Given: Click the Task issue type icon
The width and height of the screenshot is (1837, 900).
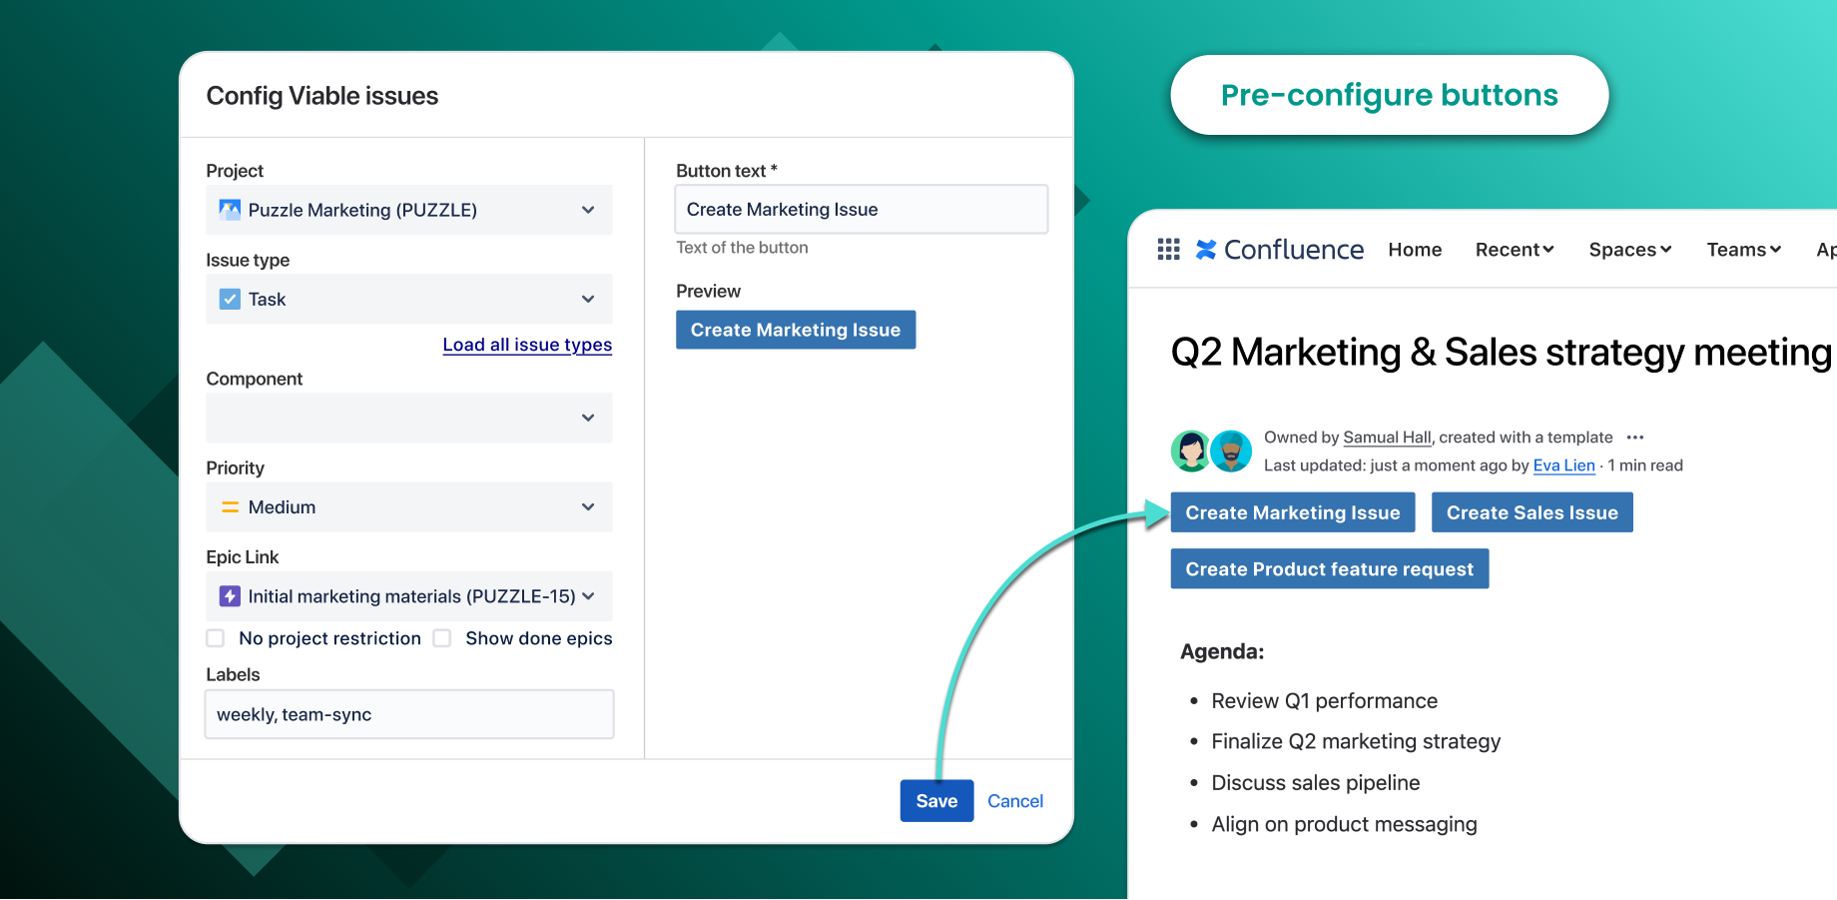Looking at the screenshot, I should (230, 299).
